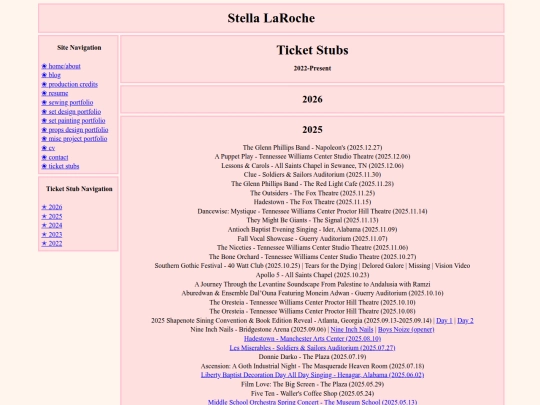Open Middle School Orchestra Spring Concert link
Image resolution: width=540 pixels, height=405 pixels.
(312, 402)
